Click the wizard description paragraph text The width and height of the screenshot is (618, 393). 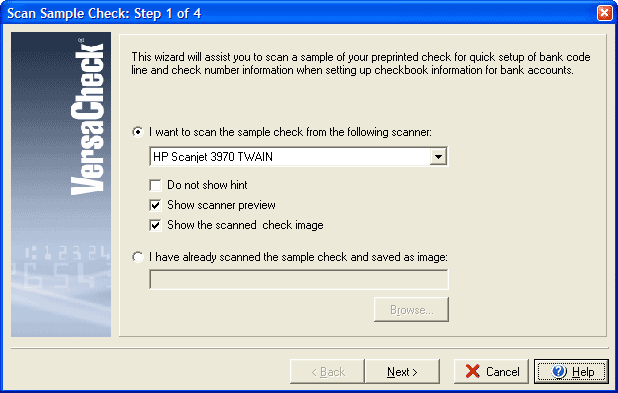[x=361, y=63]
